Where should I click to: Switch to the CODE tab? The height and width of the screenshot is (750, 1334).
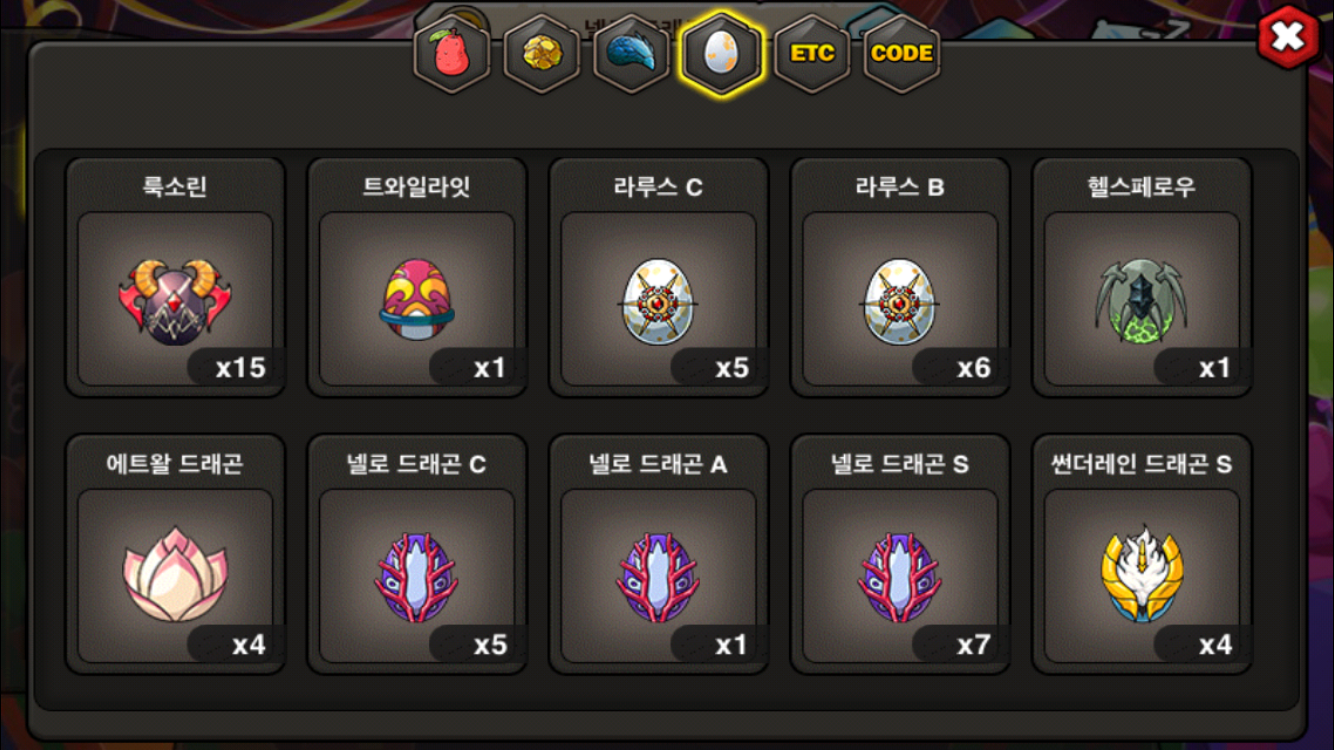coord(901,53)
